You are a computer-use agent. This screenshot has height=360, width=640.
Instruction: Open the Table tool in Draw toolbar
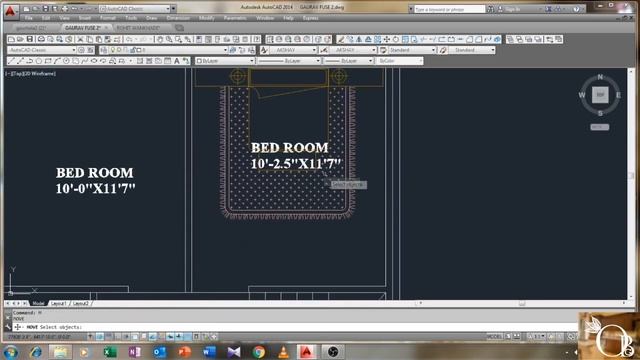[x=167, y=61]
